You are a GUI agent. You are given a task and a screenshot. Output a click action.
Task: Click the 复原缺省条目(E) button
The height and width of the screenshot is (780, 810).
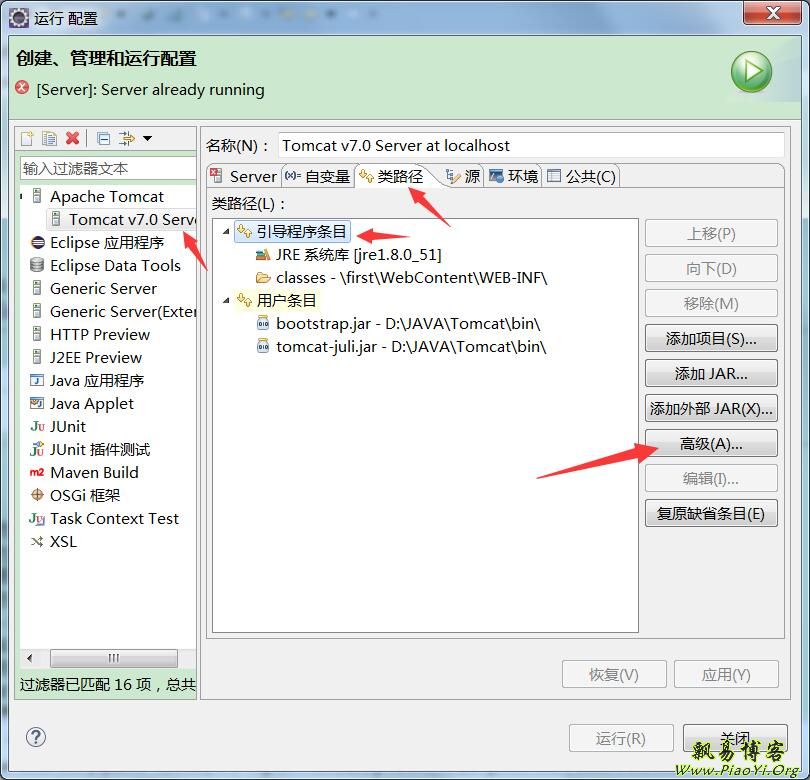click(711, 513)
